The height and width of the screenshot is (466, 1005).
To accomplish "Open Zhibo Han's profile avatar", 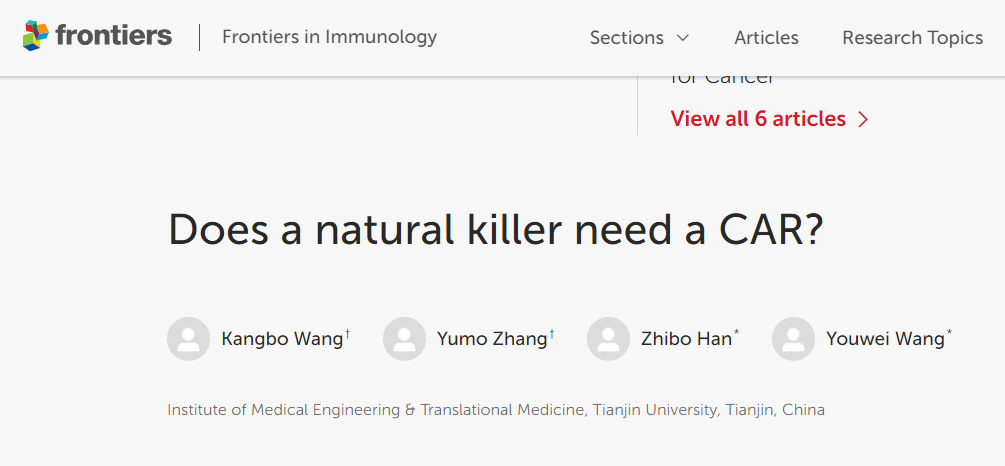I will 608,338.
